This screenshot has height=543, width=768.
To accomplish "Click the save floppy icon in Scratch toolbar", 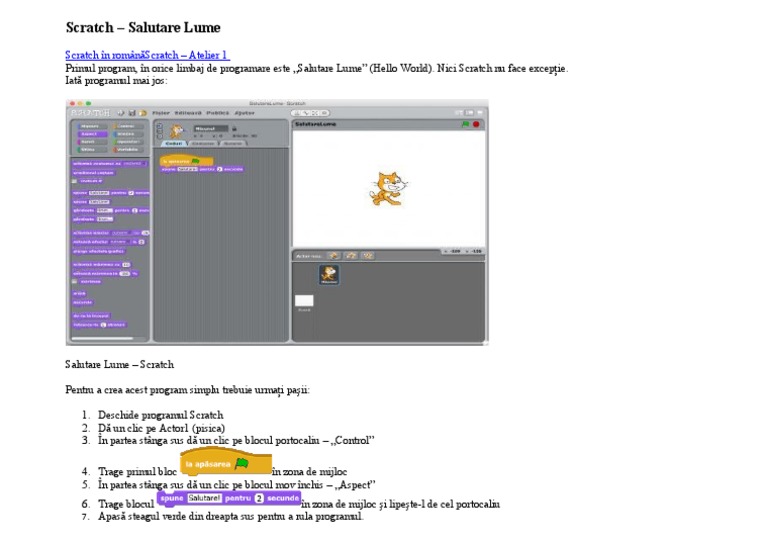I will tap(132, 113).
